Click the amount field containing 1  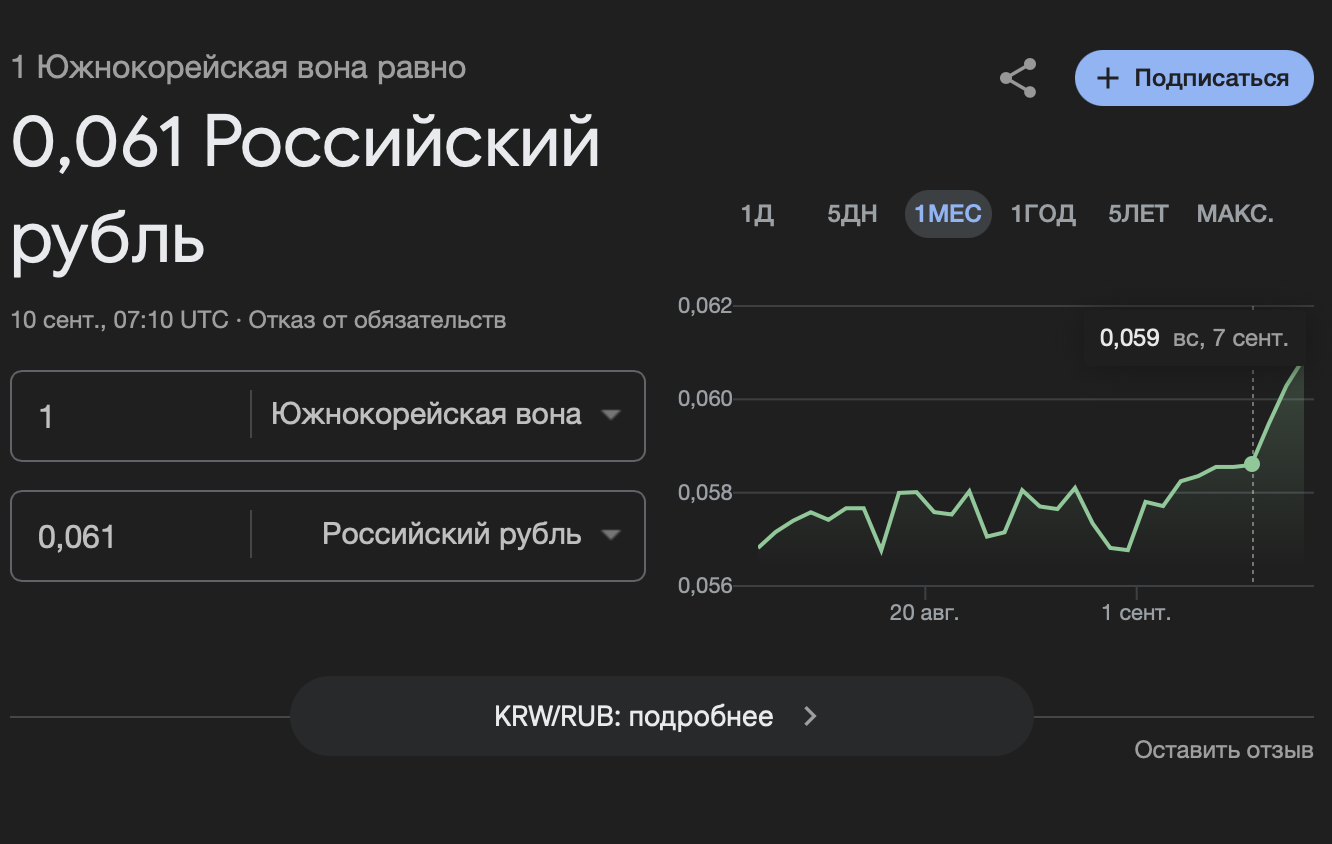(x=130, y=416)
